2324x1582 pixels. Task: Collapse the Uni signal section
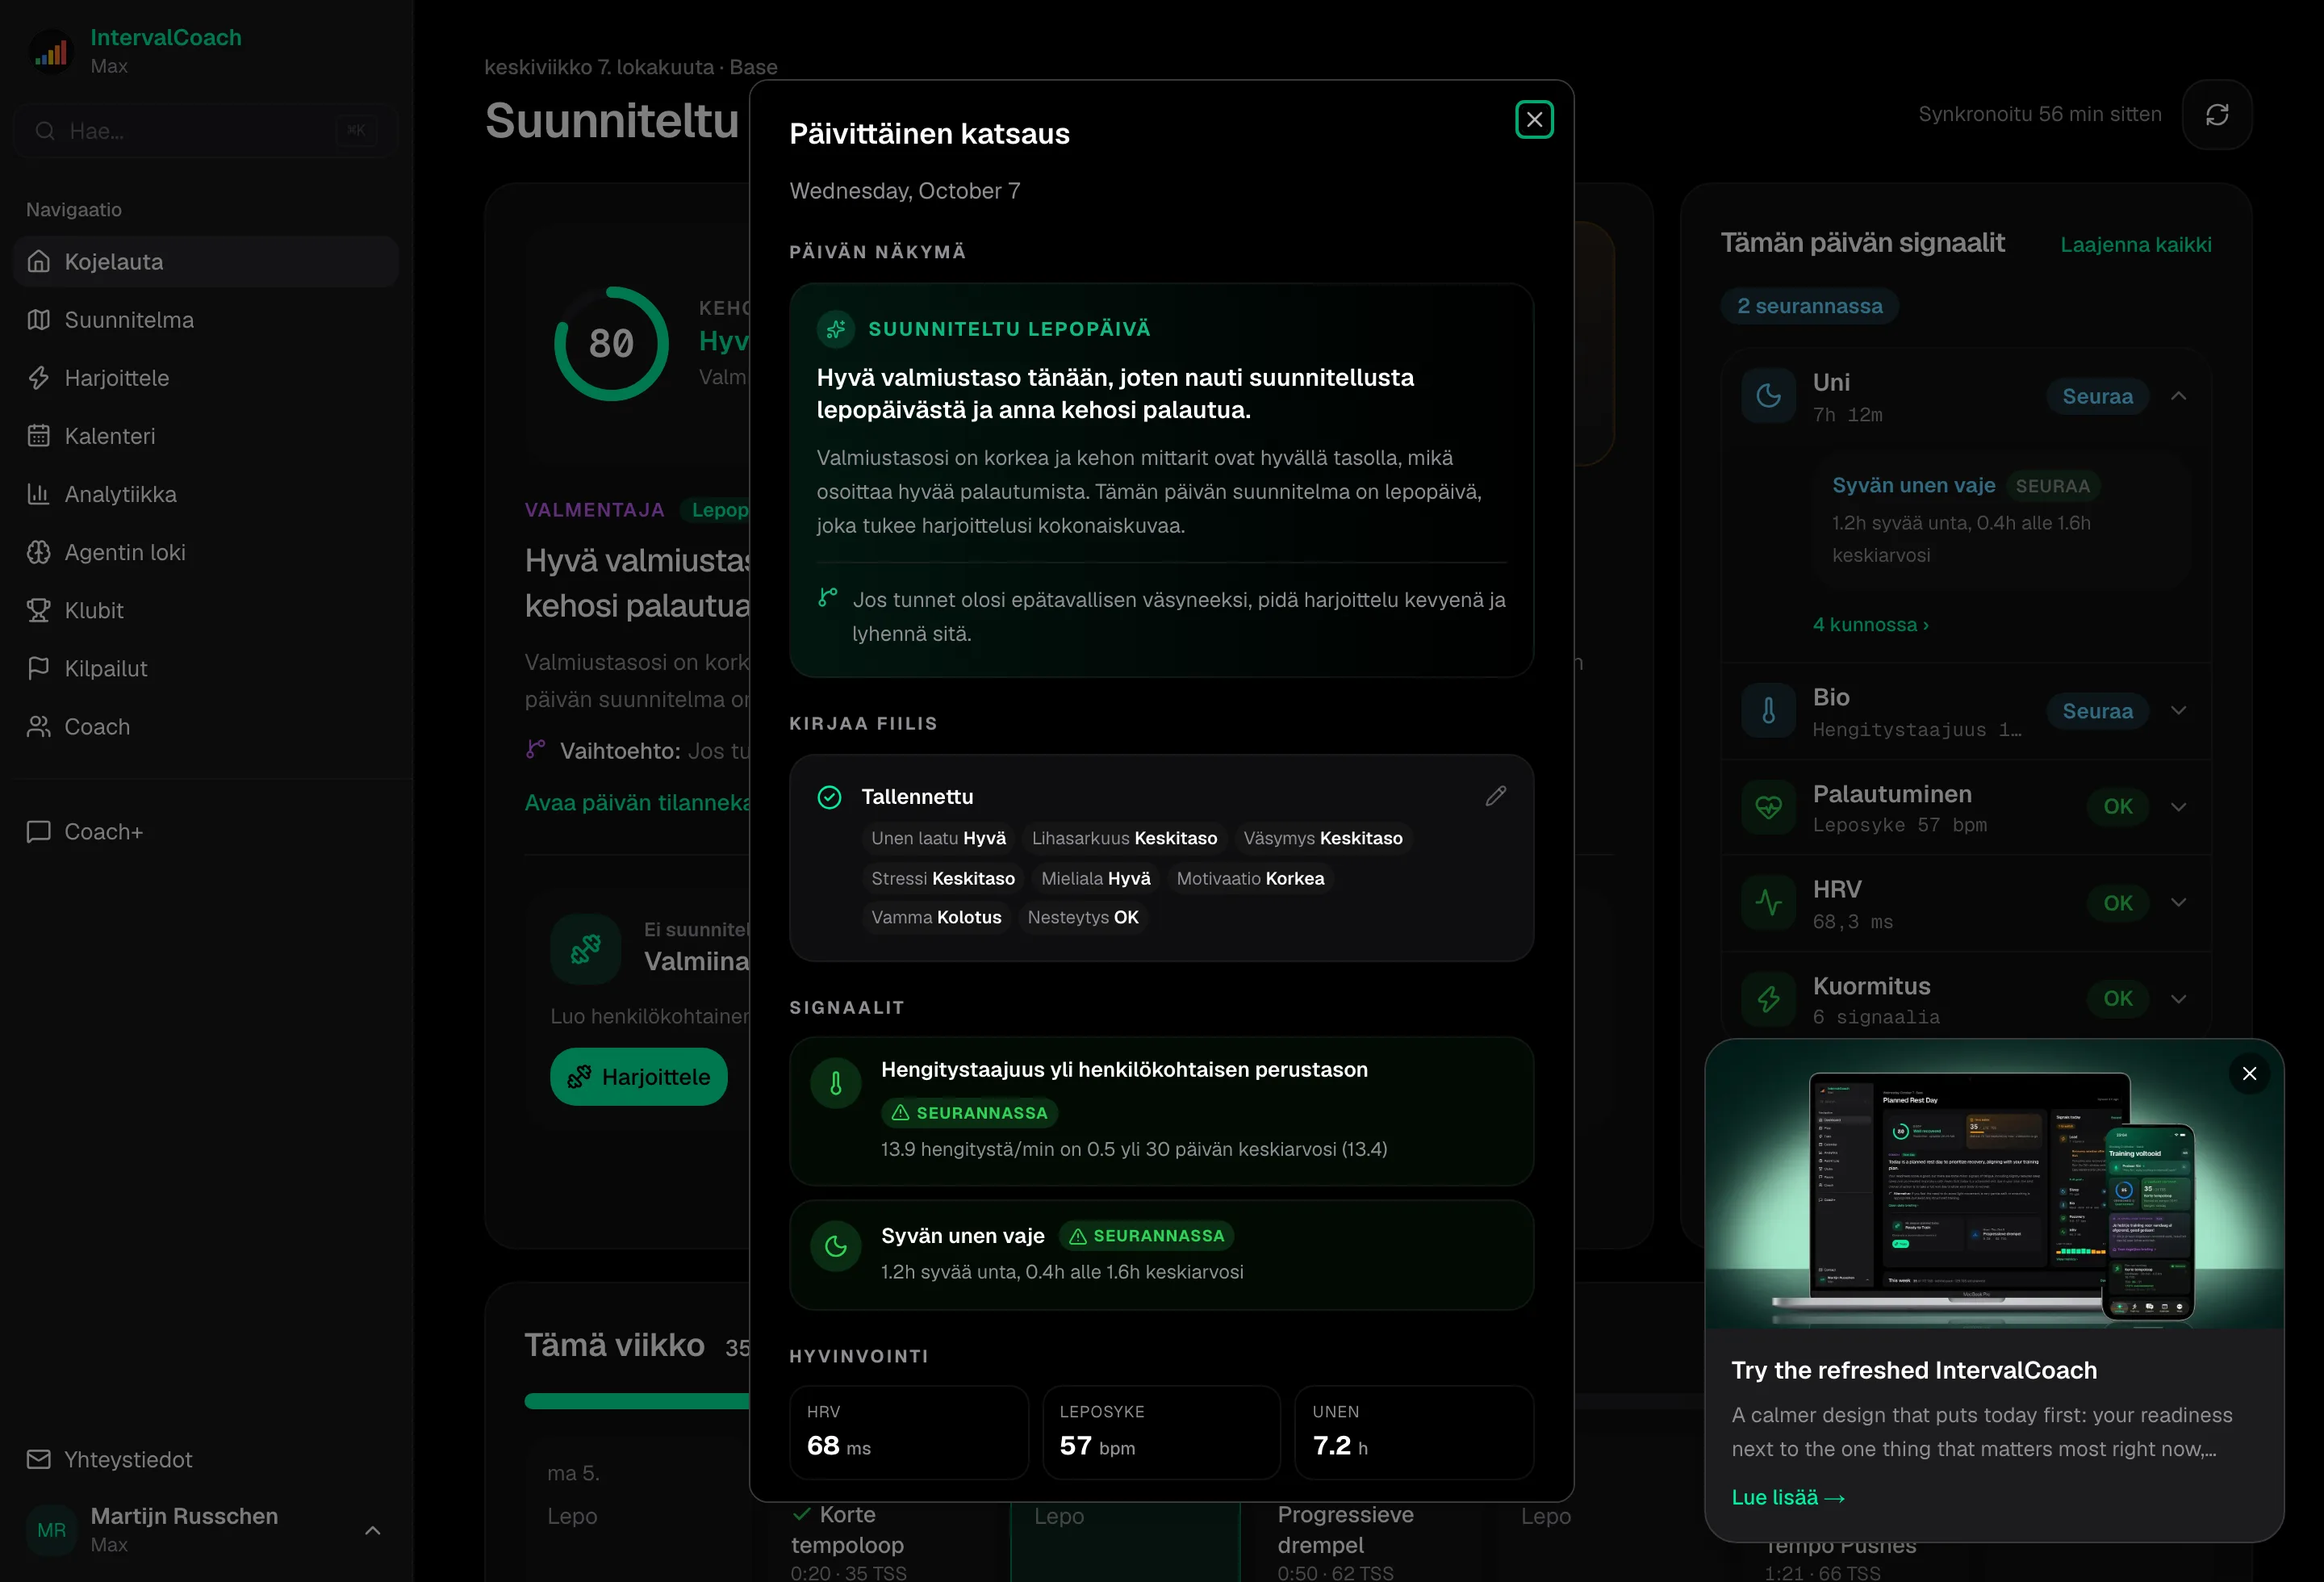tap(2178, 396)
